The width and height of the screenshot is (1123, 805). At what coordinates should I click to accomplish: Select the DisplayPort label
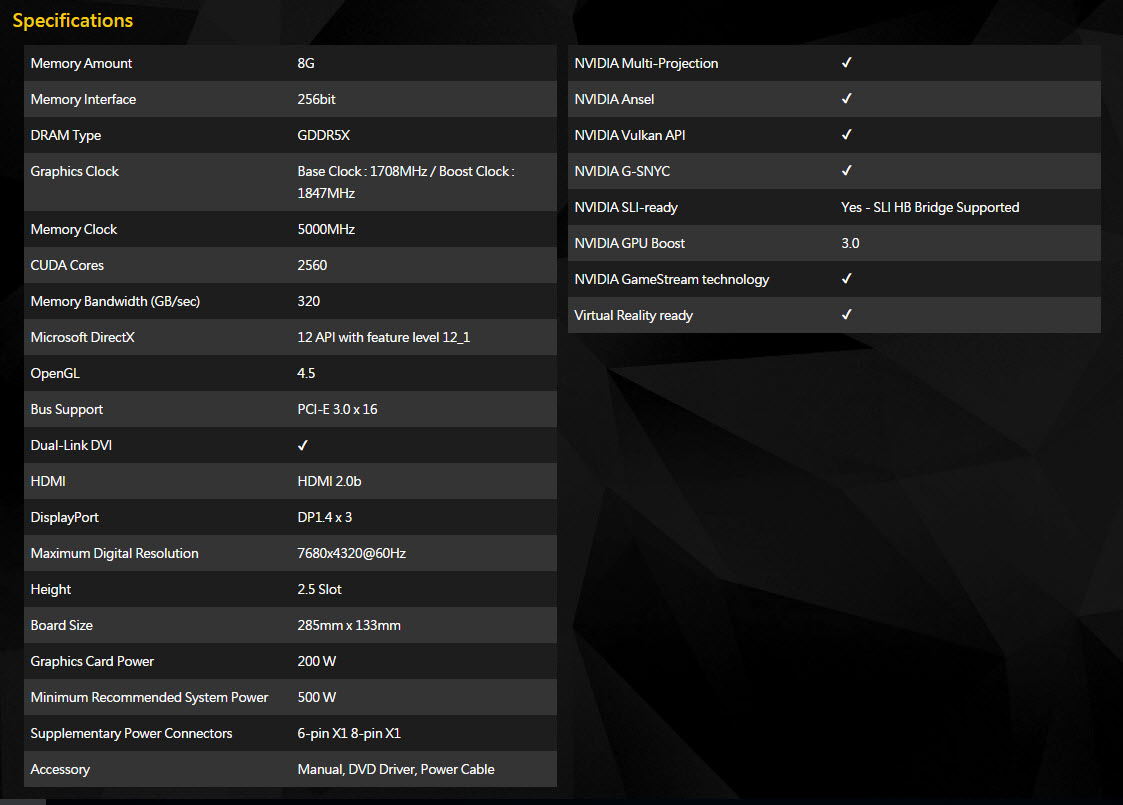pos(64,517)
